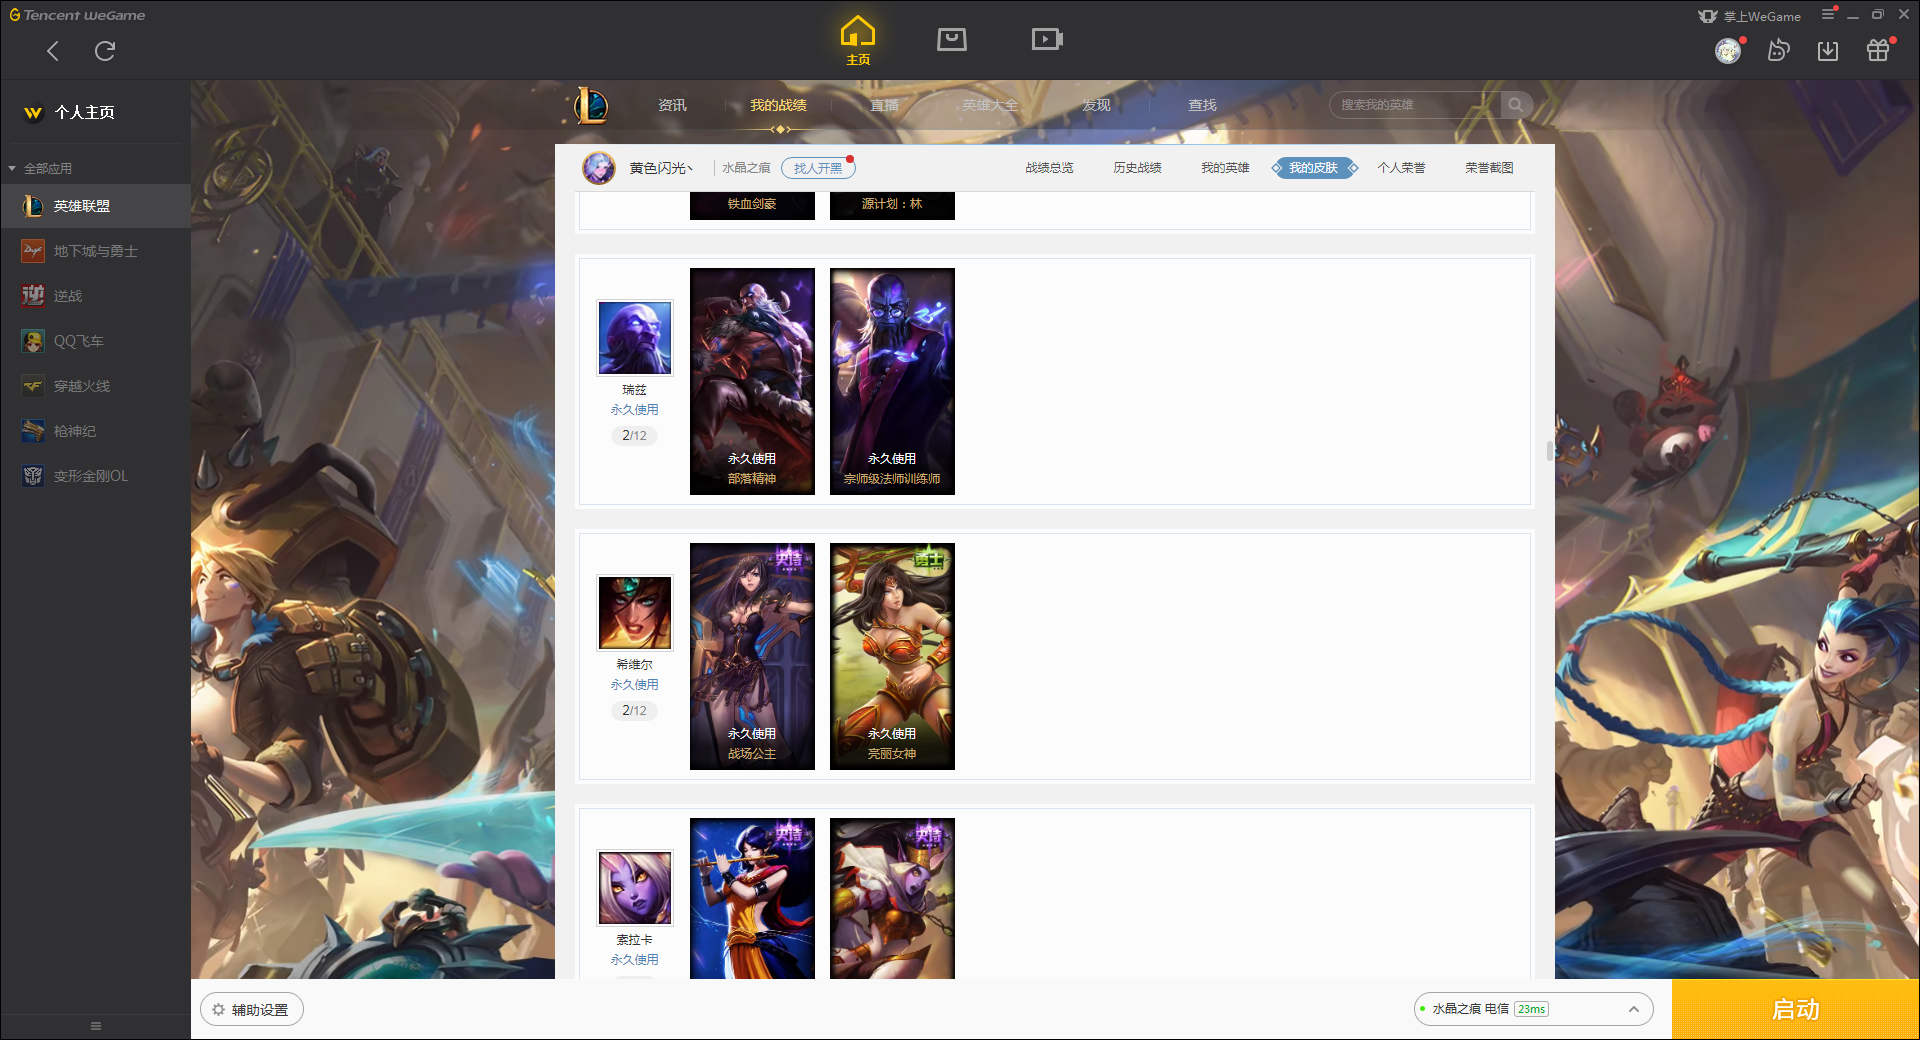This screenshot has height=1040, width=1920.
Task: Open the 个人荣誉 sub-tab
Action: pyautogui.click(x=1401, y=168)
